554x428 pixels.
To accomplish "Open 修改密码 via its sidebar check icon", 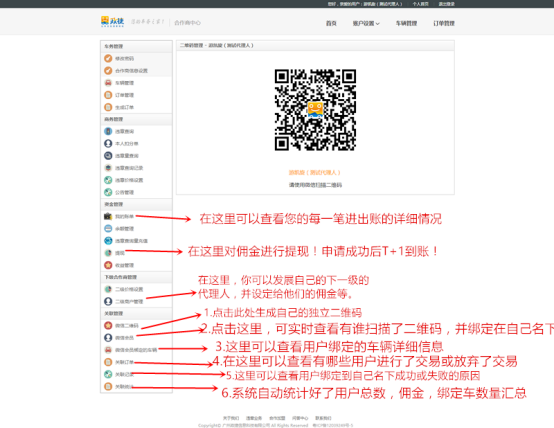I will tap(108, 58).
